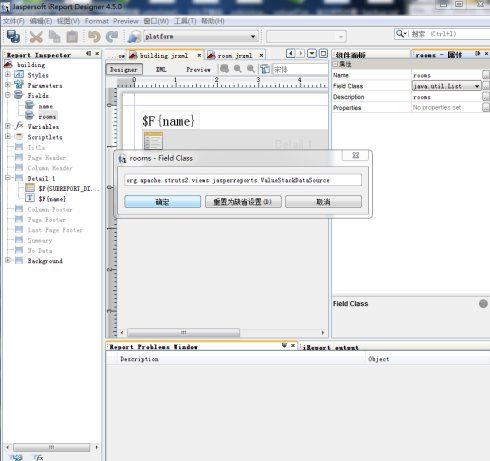
Task: Collapse the 属性 properties section
Action: pos(336,64)
